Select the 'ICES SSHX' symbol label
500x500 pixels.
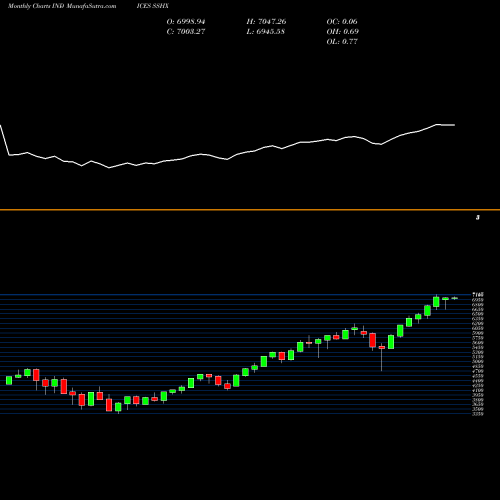click(x=153, y=6)
